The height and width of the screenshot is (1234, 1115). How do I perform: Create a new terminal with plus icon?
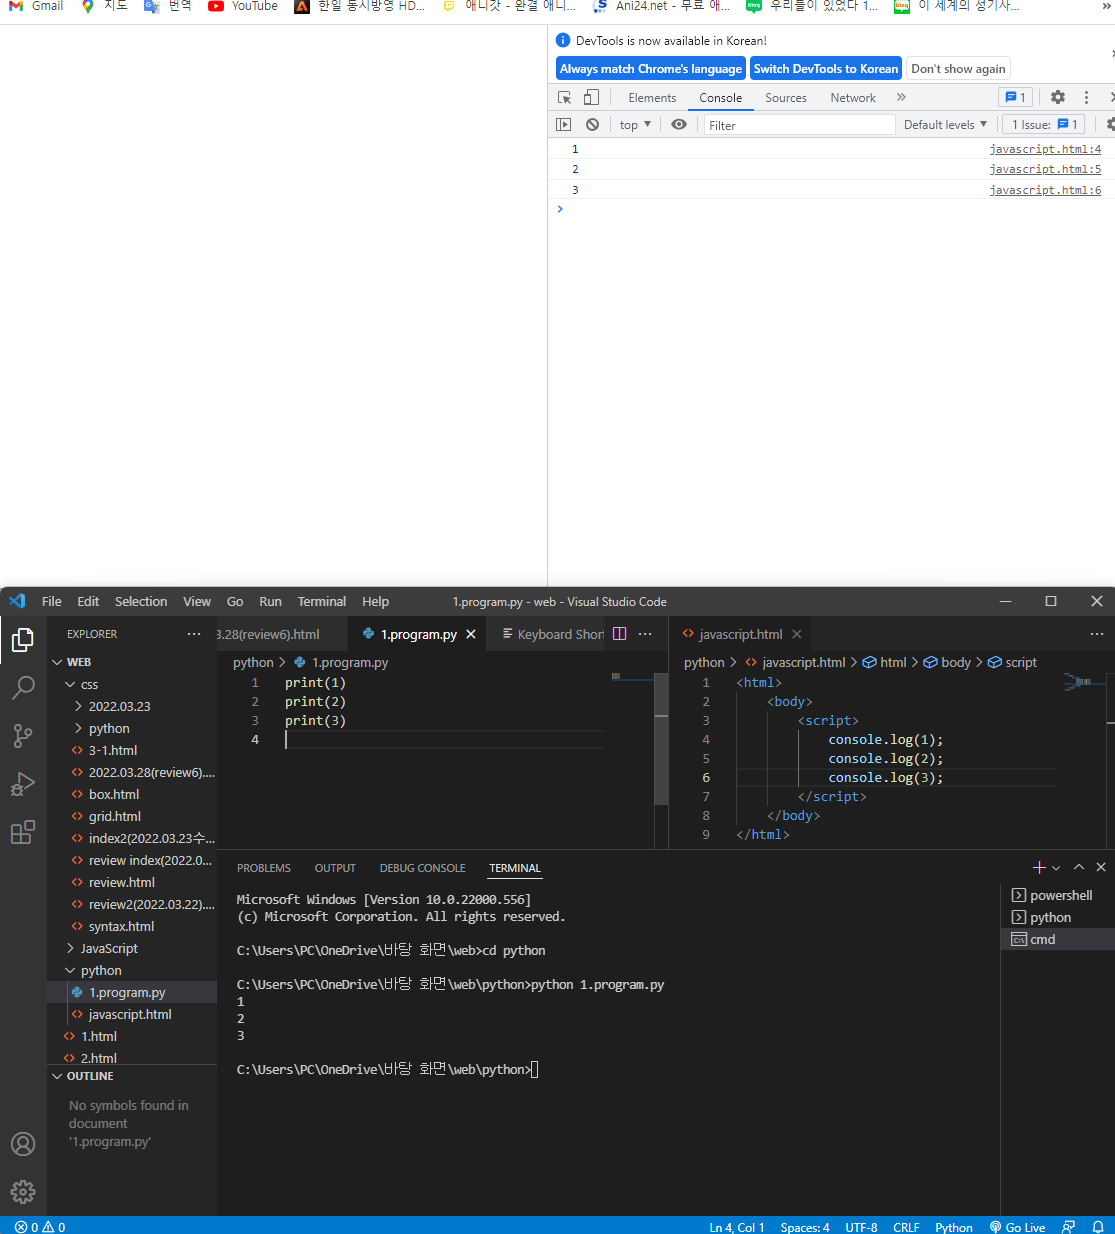[1039, 868]
